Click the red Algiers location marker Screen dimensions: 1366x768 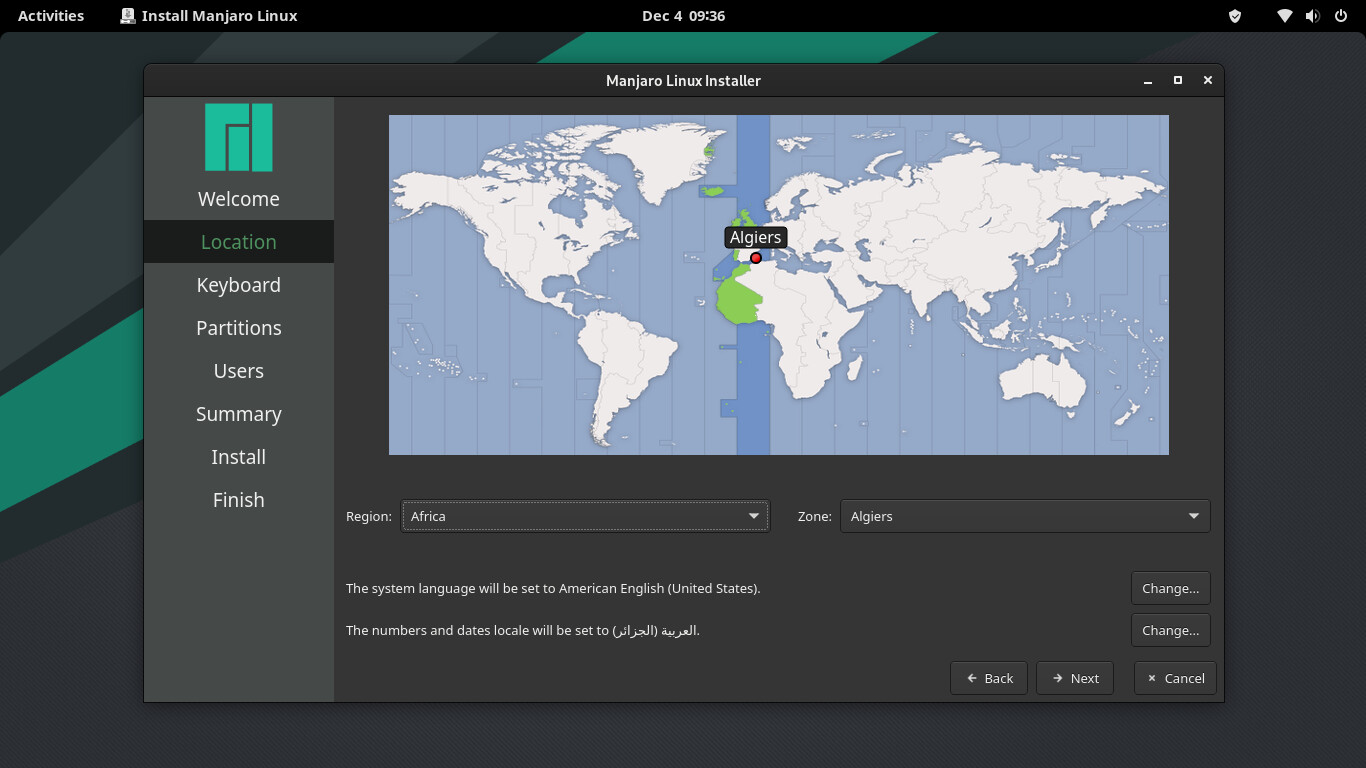[756, 258]
